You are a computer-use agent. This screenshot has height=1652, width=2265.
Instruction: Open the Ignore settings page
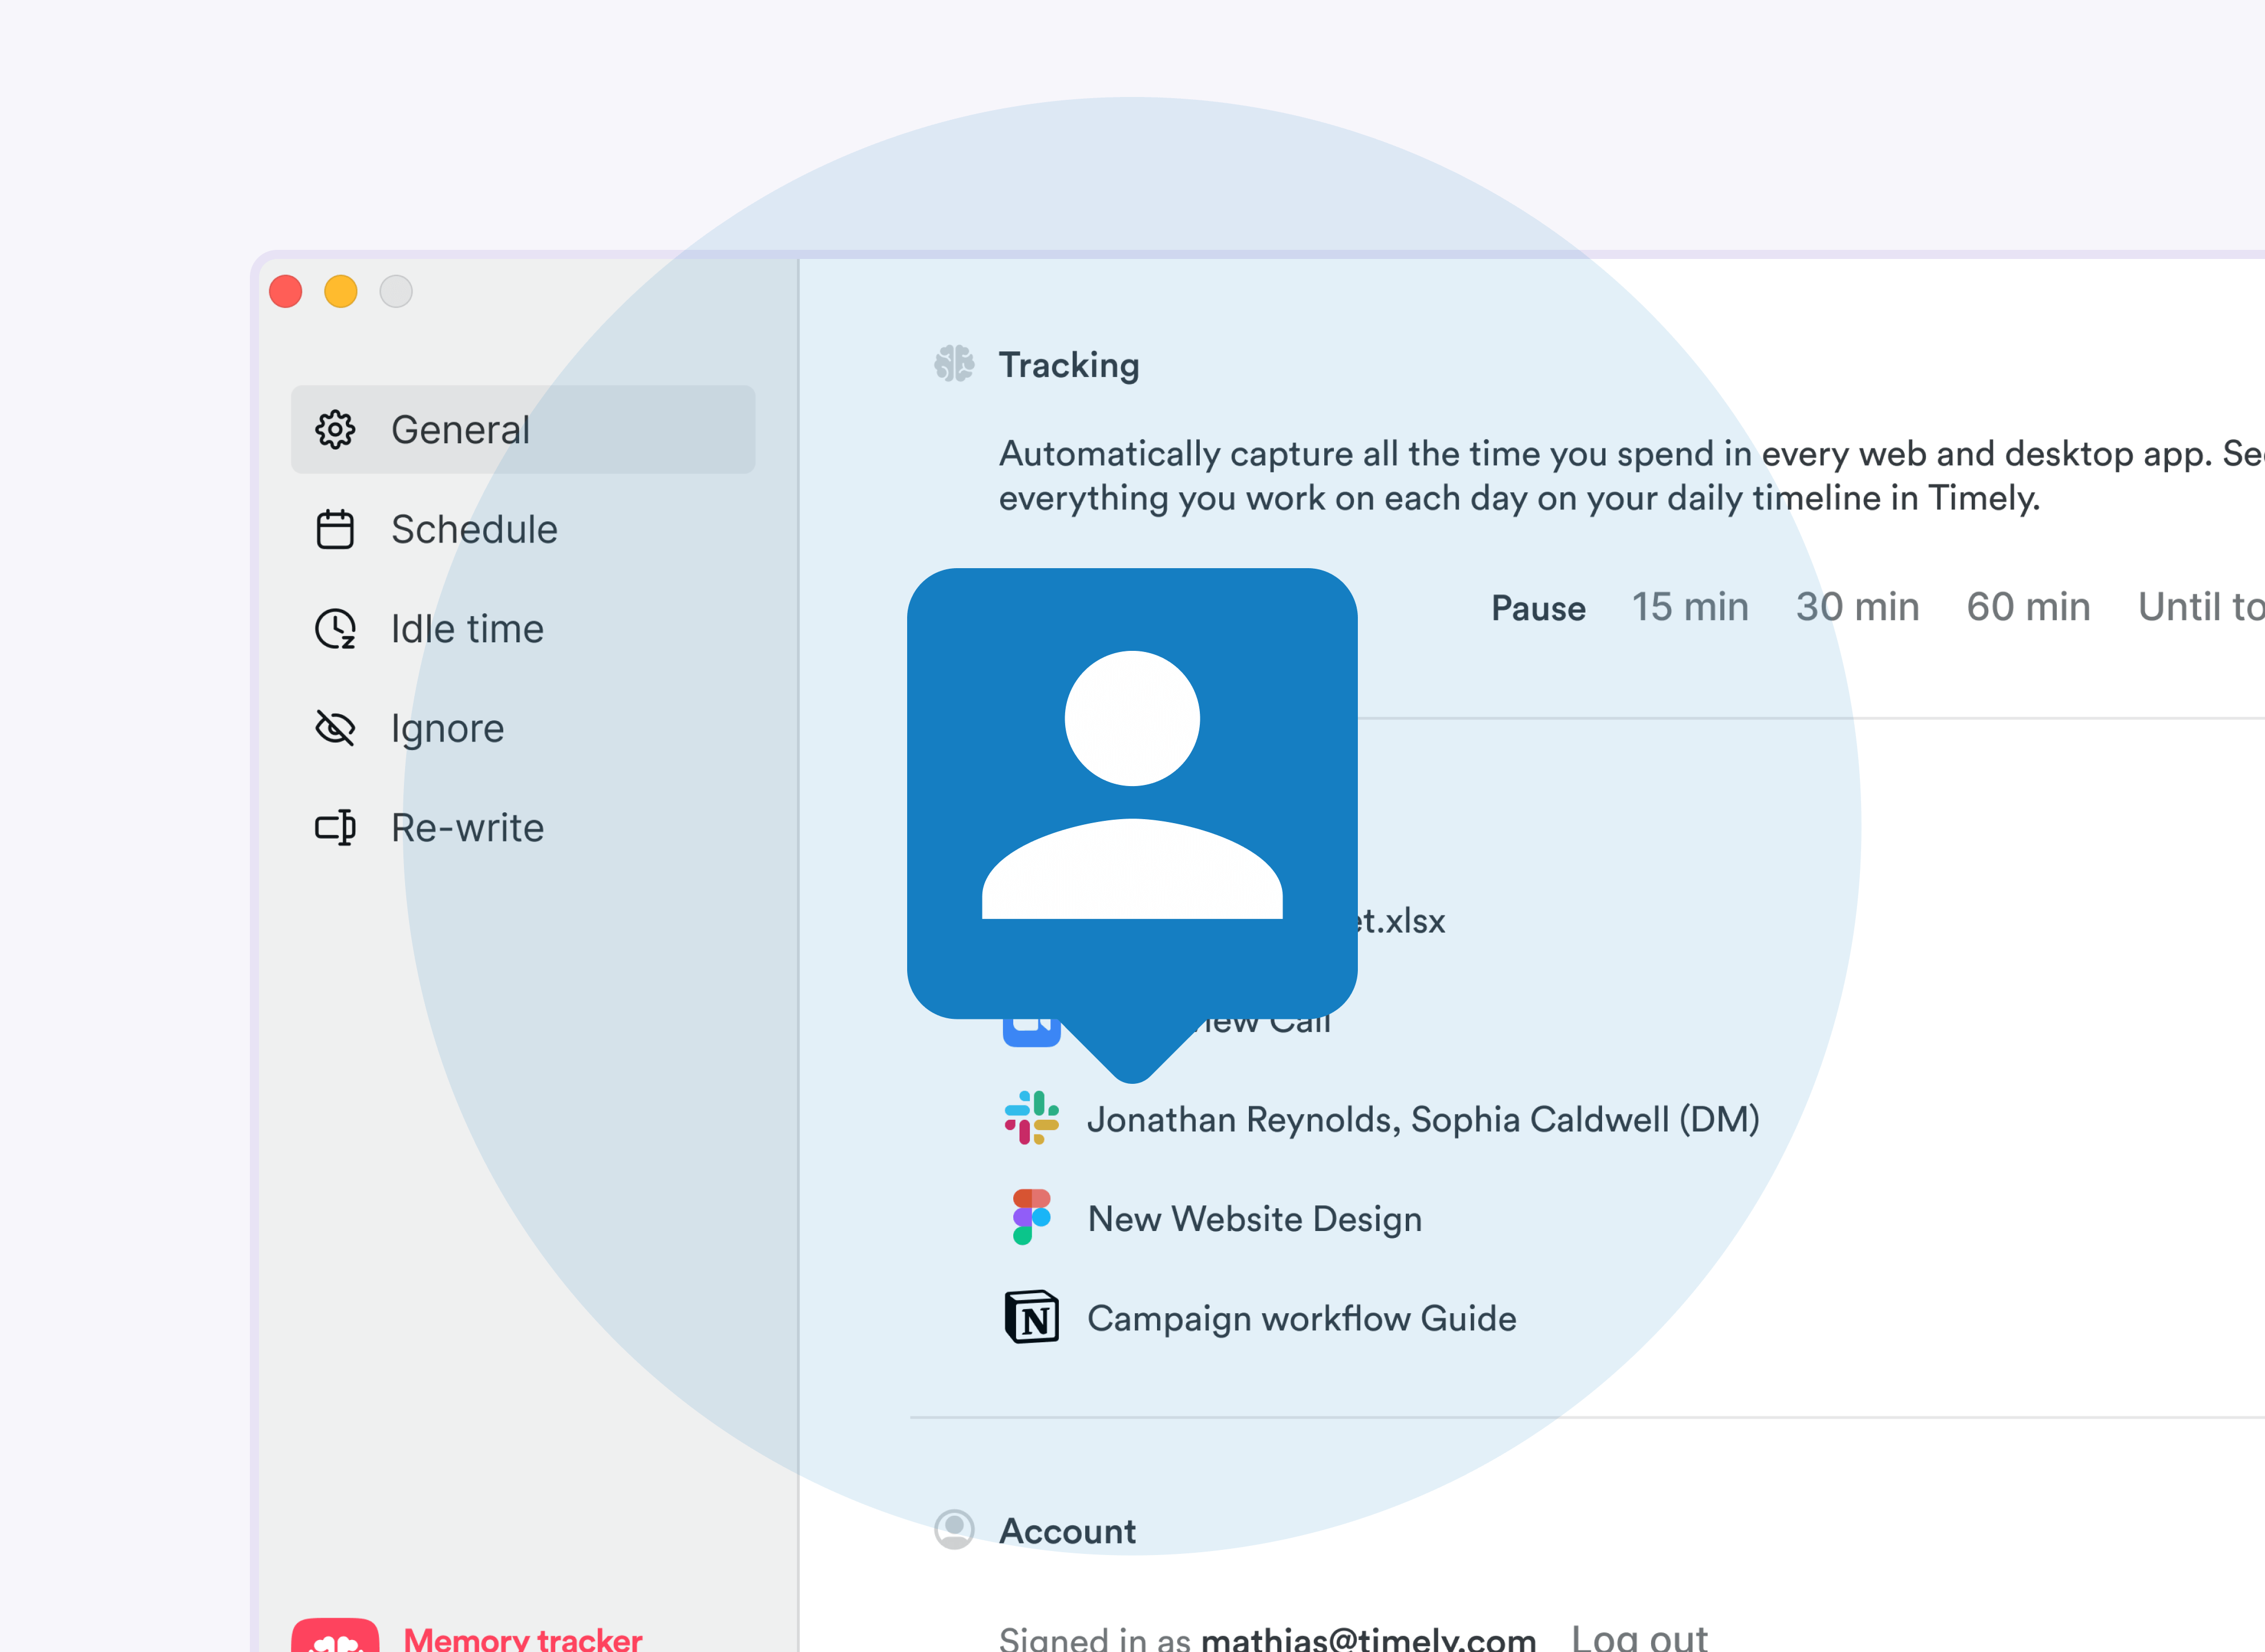click(447, 728)
